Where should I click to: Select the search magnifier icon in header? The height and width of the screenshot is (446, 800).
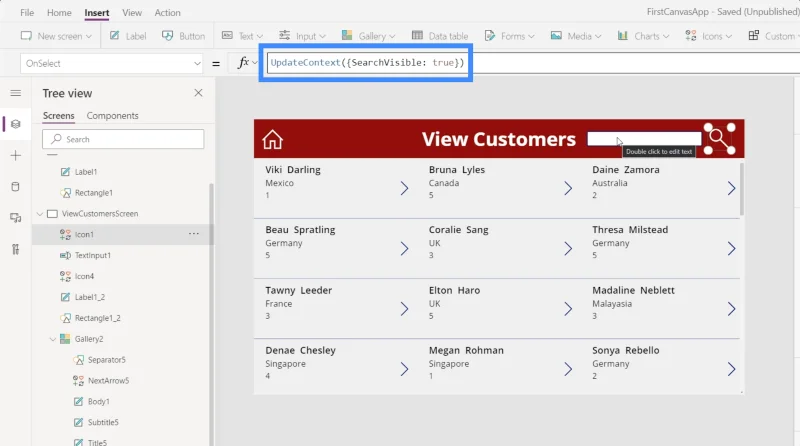coord(719,139)
